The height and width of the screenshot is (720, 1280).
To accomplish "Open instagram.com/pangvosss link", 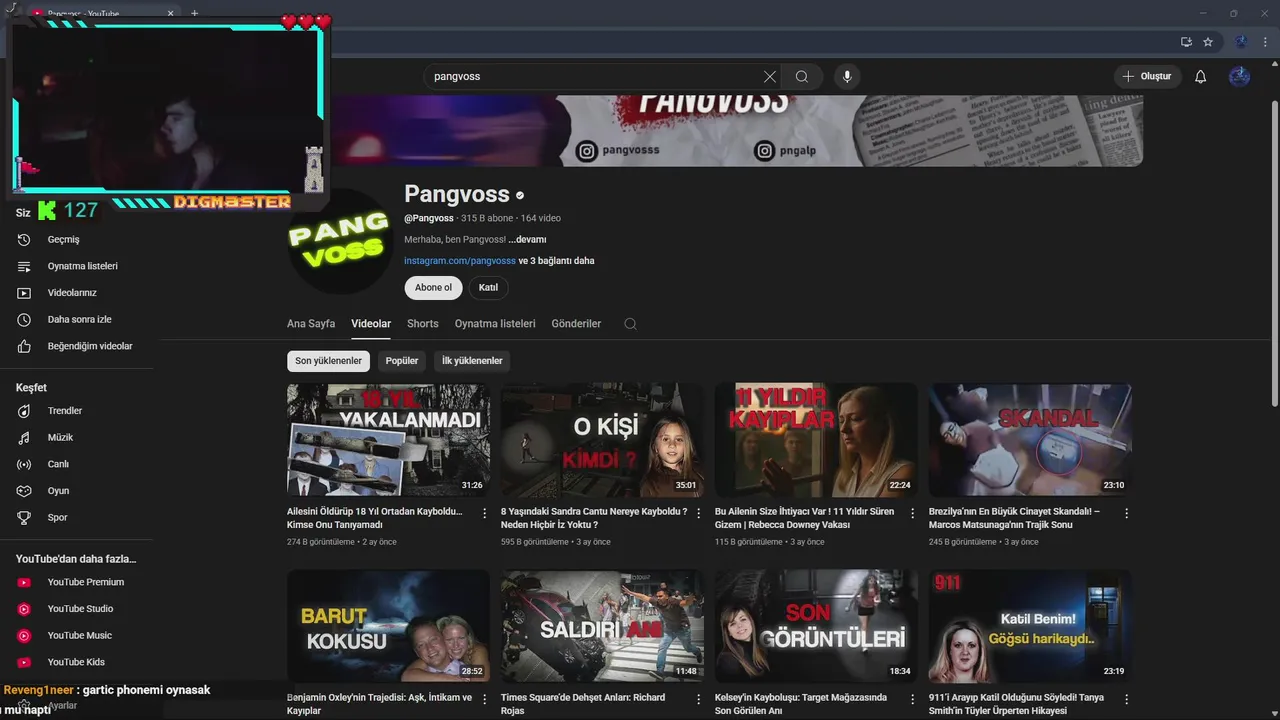I will pos(459,261).
